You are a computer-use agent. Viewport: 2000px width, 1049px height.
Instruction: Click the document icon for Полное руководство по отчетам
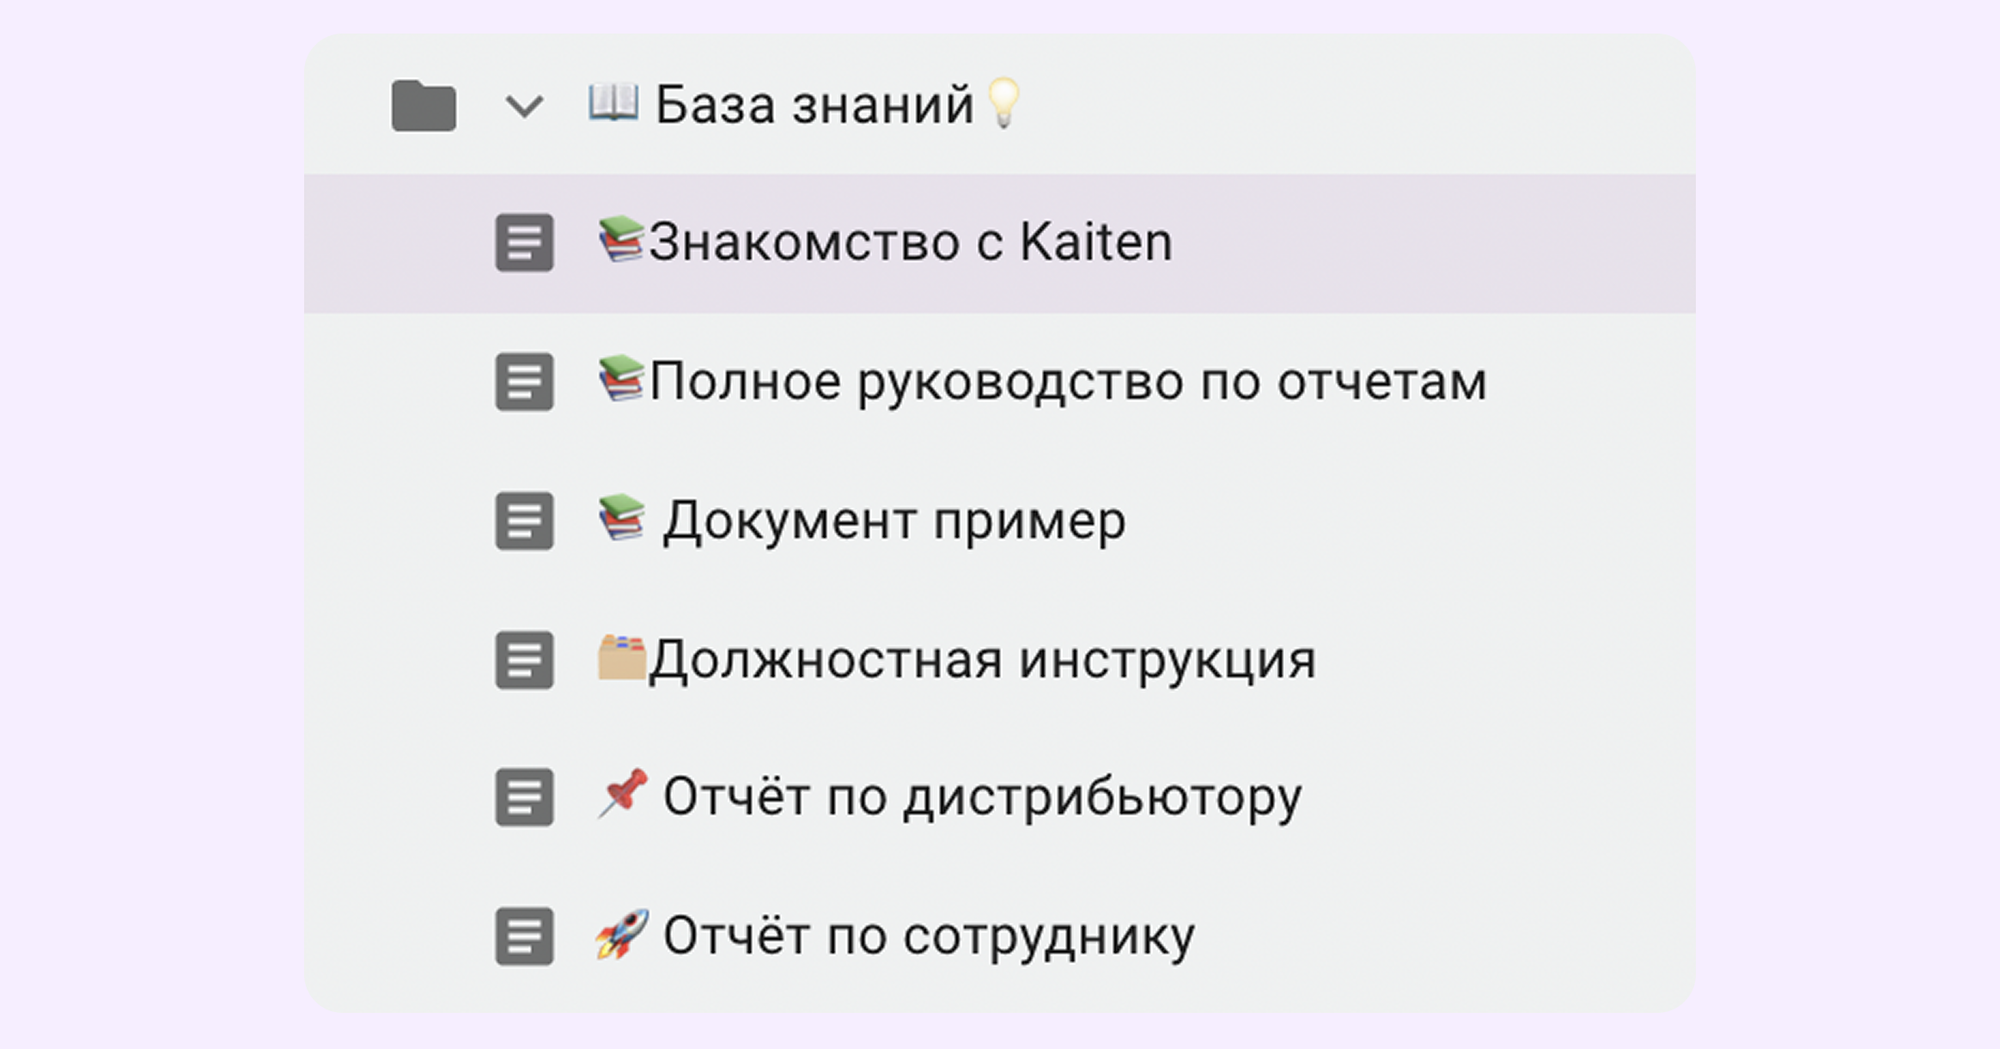point(524,382)
